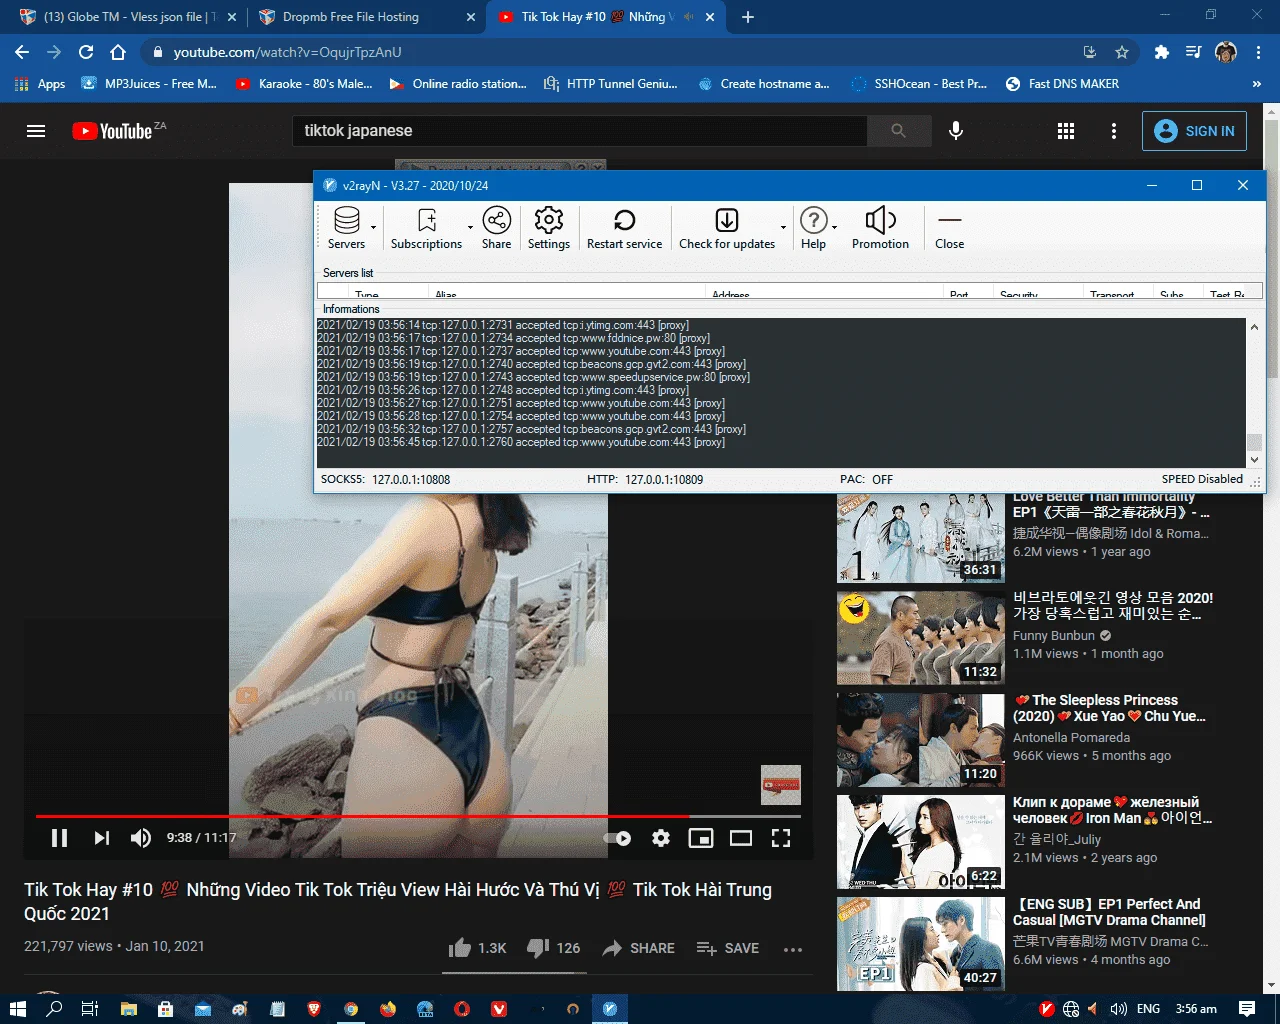Open the YouTube hamburger guide menu

[36, 131]
